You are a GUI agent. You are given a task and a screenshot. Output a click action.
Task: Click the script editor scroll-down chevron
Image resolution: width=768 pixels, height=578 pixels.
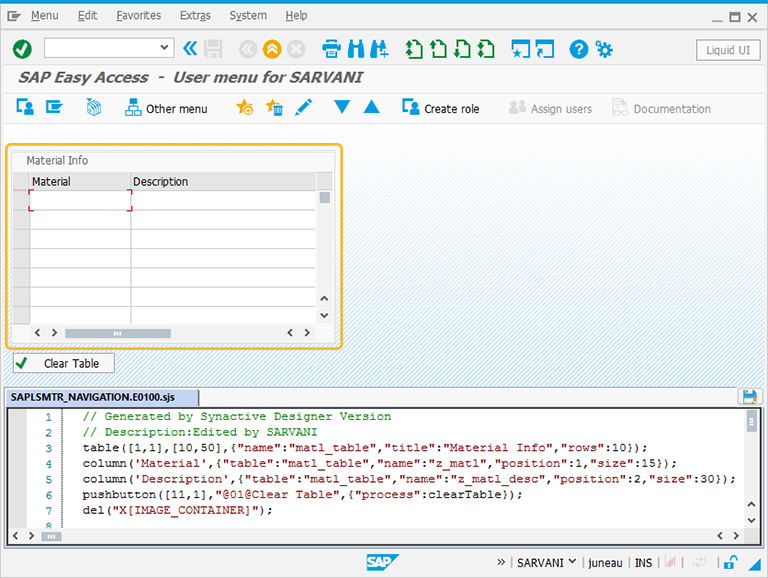[x=751, y=520]
